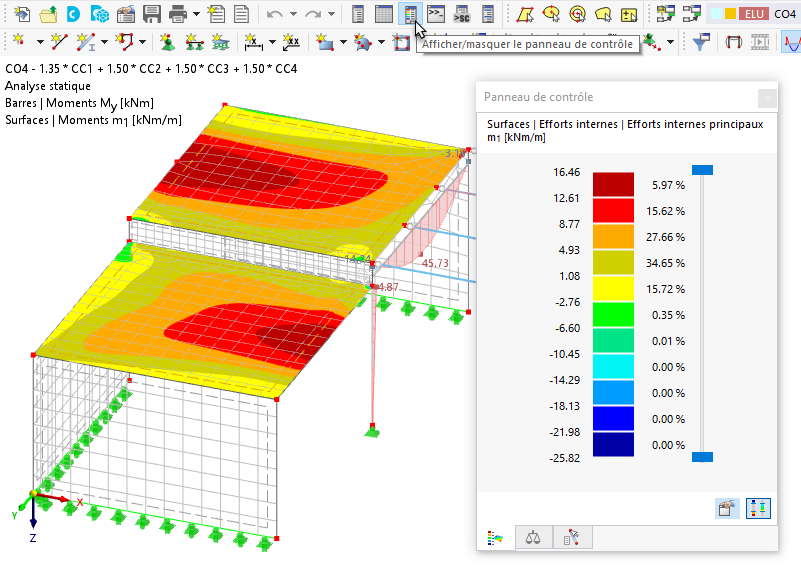Open curved surface tool dropdown
The image size is (801, 568).
point(381,42)
